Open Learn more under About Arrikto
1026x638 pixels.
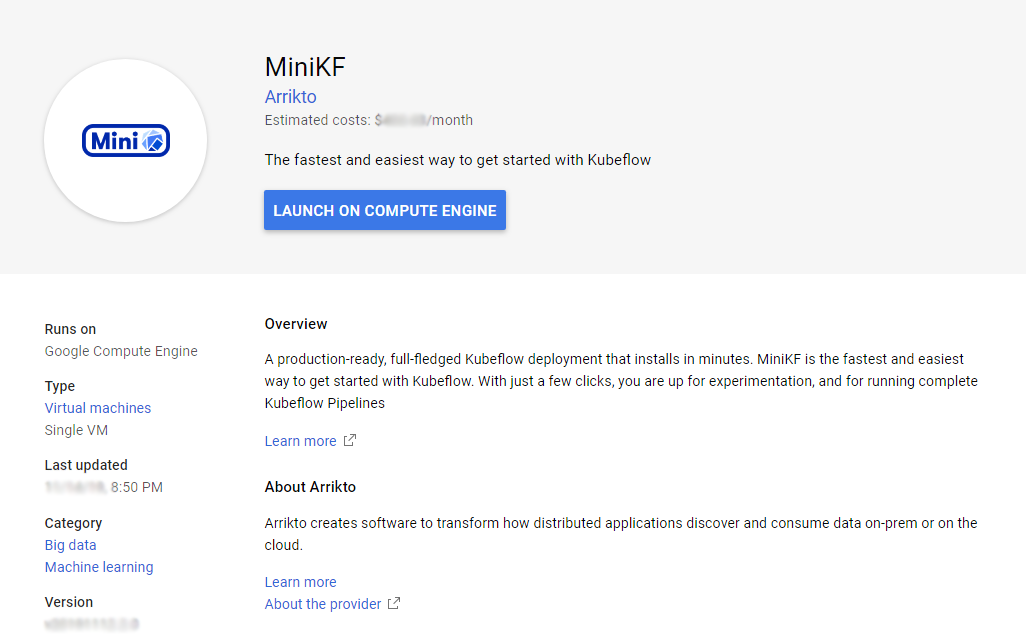point(300,582)
